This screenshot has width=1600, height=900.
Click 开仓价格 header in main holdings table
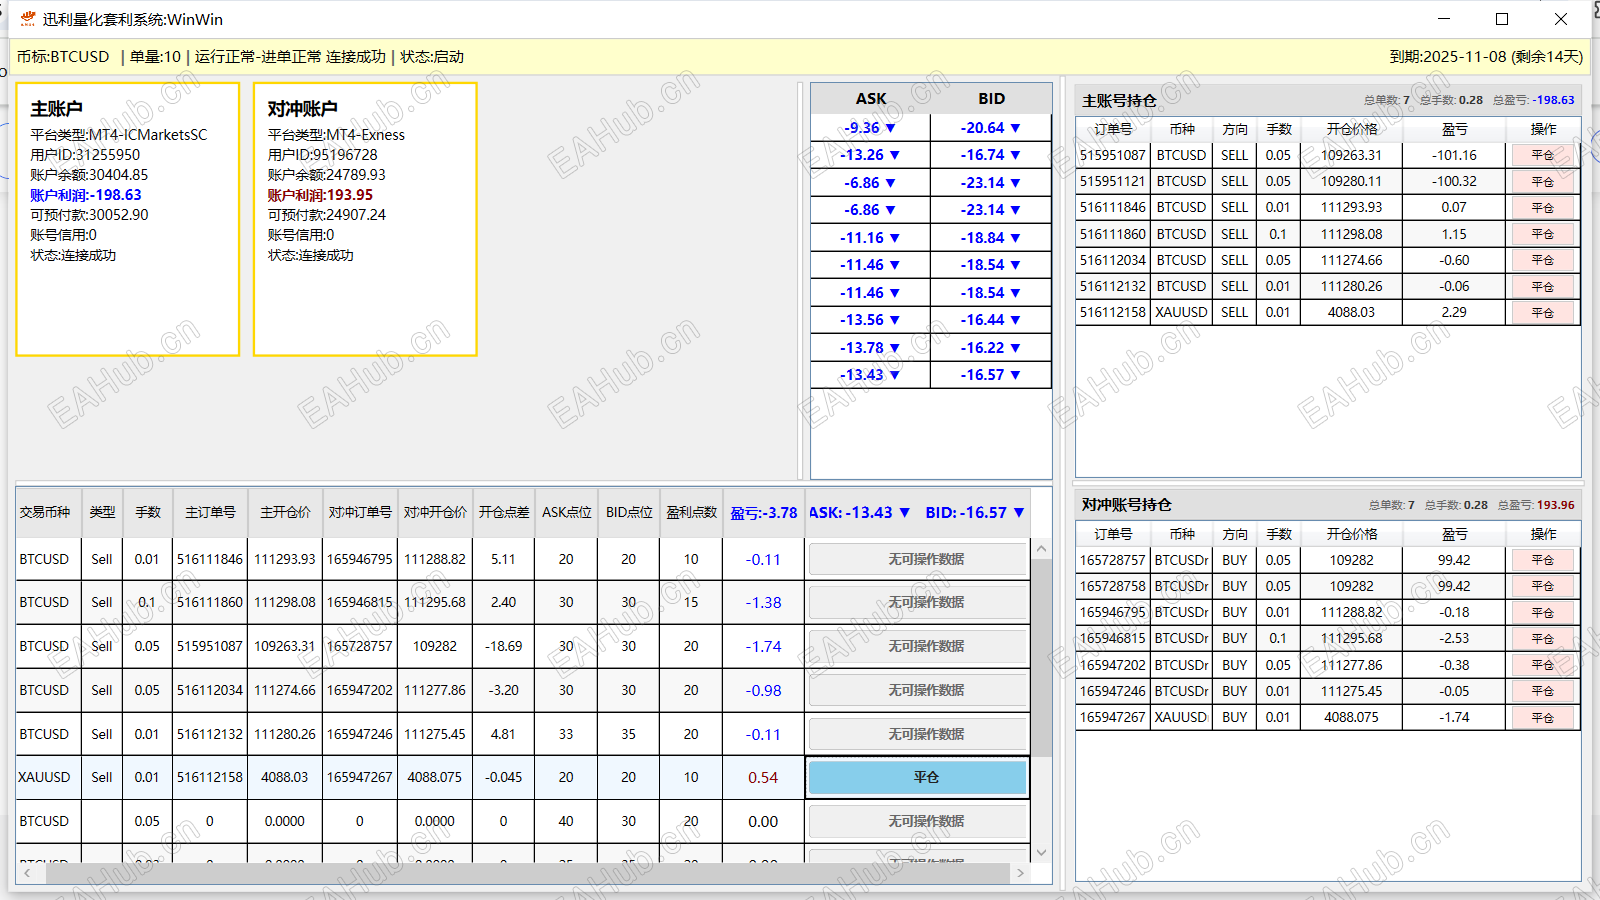click(1352, 129)
